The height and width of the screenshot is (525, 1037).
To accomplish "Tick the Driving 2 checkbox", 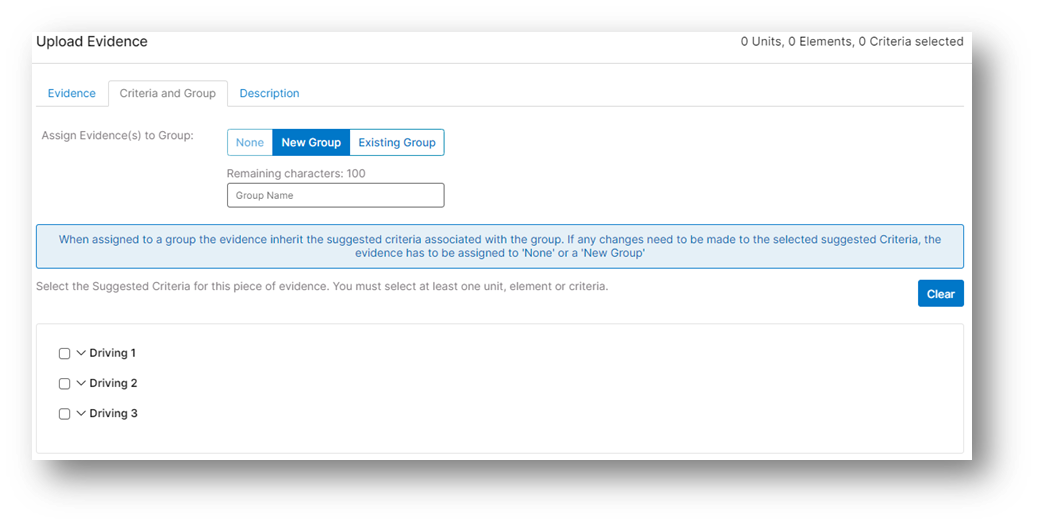I will [x=64, y=384].
